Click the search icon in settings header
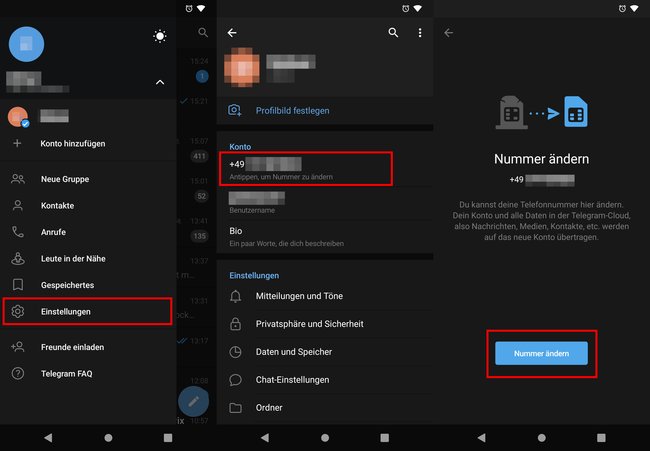The height and width of the screenshot is (451, 650). tap(393, 33)
